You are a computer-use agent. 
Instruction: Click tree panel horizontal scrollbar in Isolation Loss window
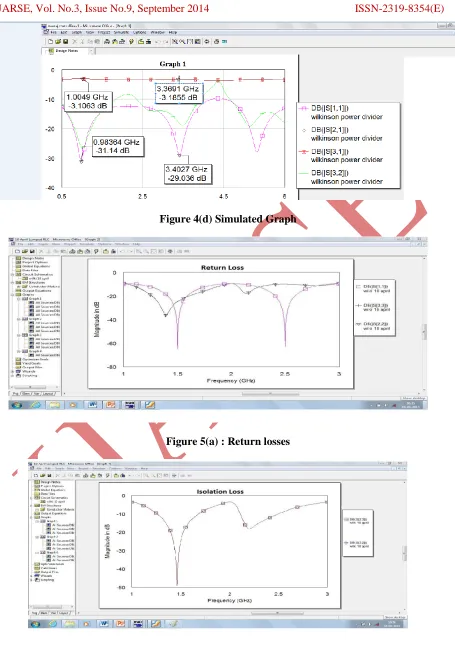pos(51,607)
